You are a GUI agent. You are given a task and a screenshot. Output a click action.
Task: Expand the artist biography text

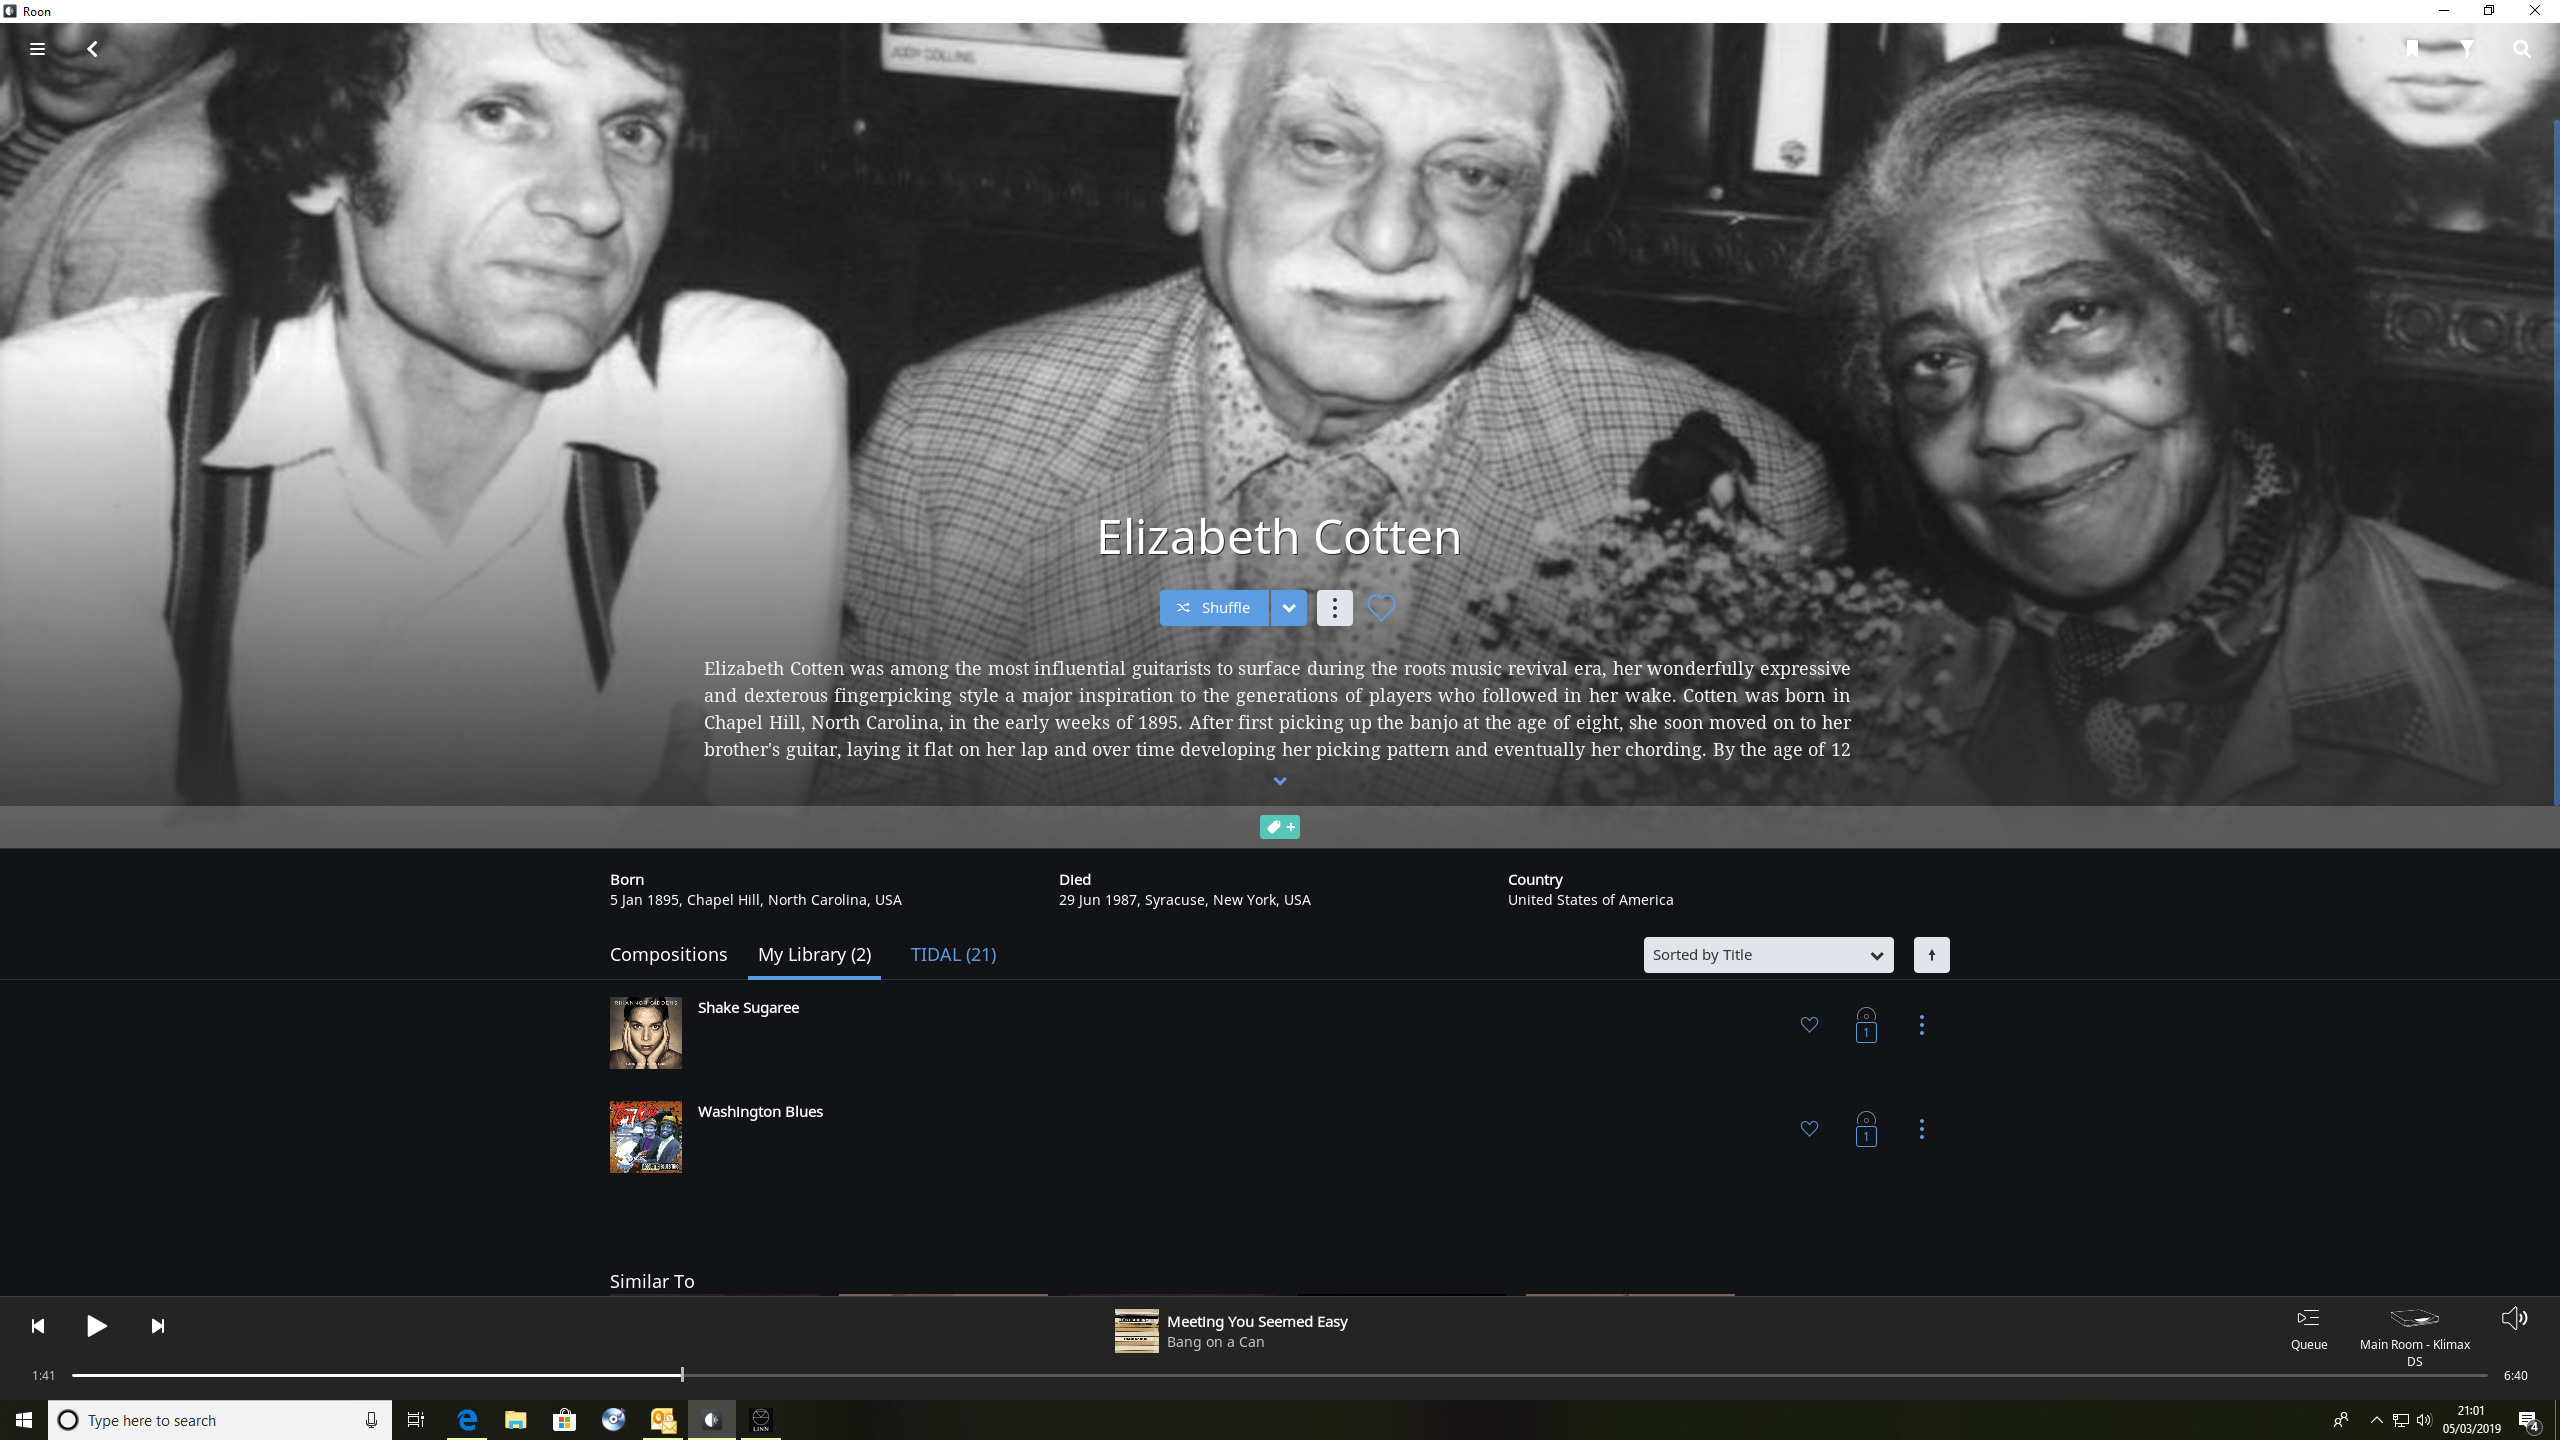(x=1280, y=781)
